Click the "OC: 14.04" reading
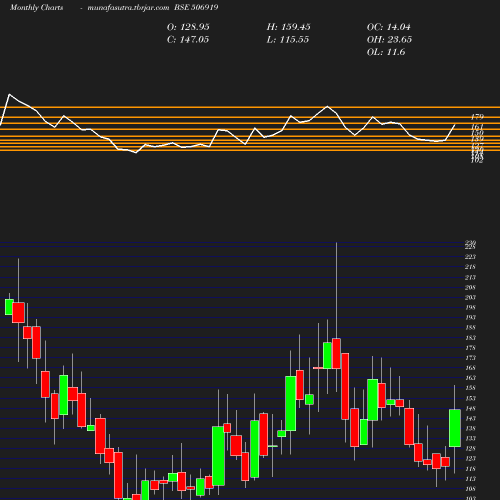Image resolution: width=500 pixels, height=500 pixels. (x=389, y=27)
